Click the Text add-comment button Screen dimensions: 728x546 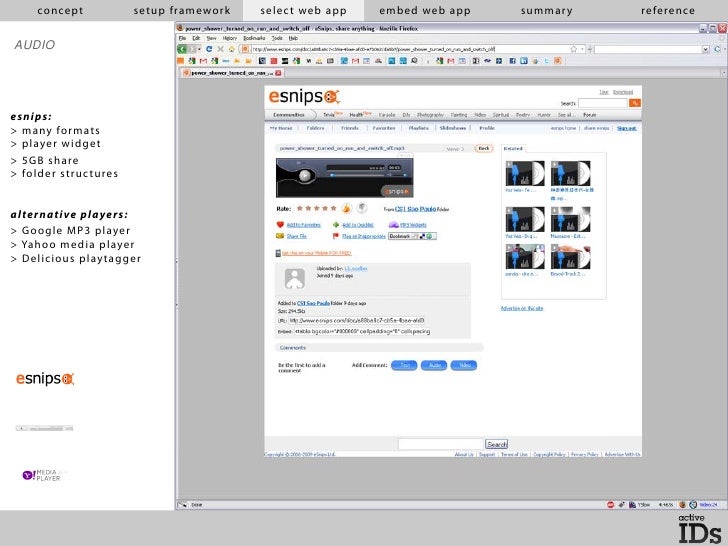click(x=405, y=365)
